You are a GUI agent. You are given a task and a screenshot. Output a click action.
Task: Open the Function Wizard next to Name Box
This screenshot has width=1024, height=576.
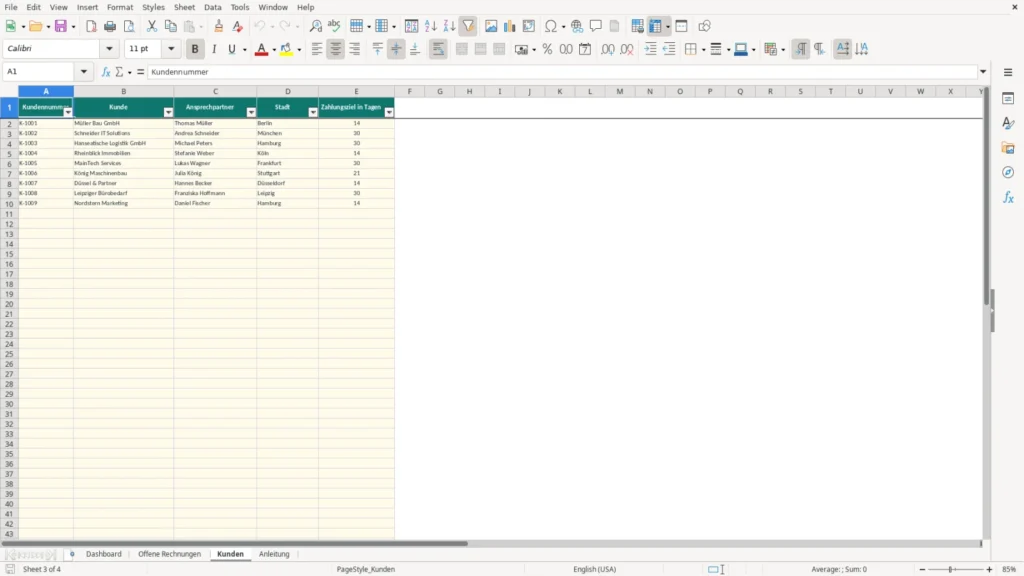click(x=106, y=72)
